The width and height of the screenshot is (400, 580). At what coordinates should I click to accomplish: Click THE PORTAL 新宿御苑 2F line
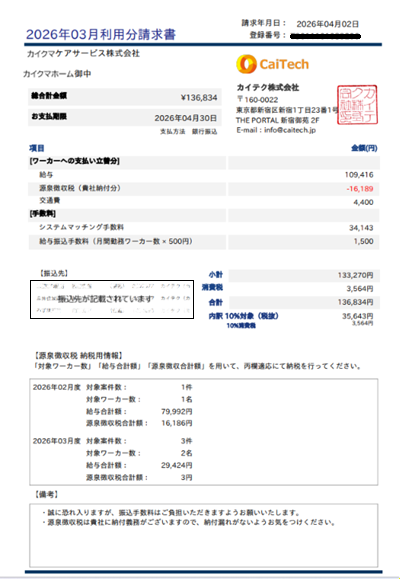(x=278, y=120)
